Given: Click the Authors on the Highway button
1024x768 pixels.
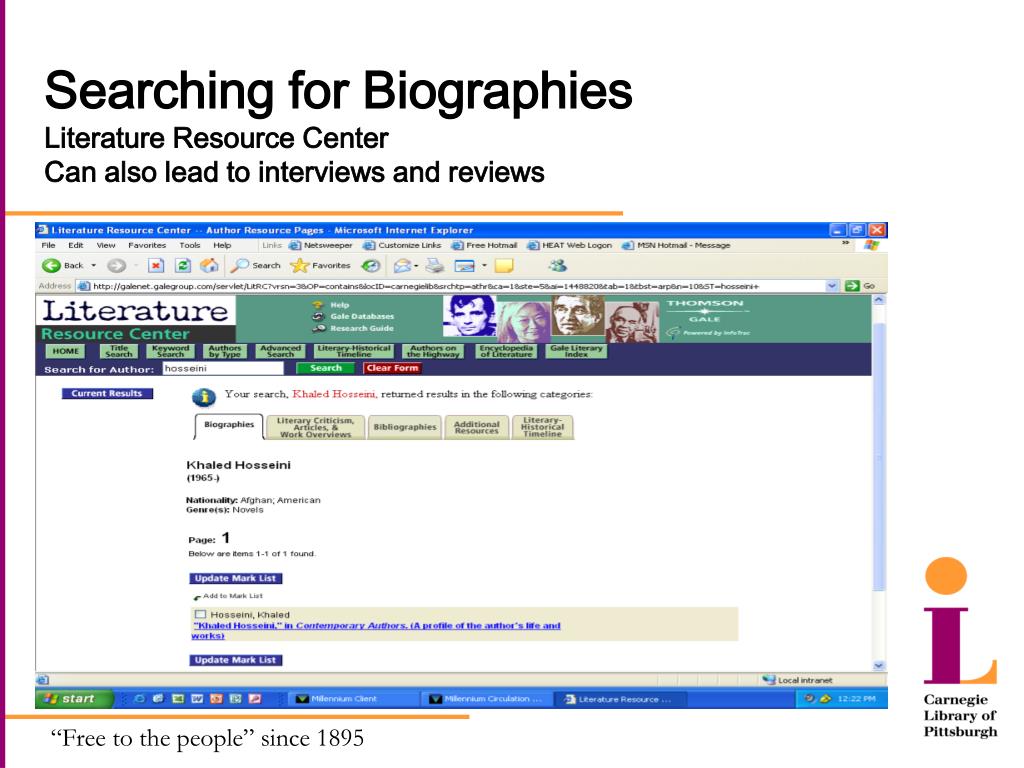Looking at the screenshot, I should click(433, 351).
